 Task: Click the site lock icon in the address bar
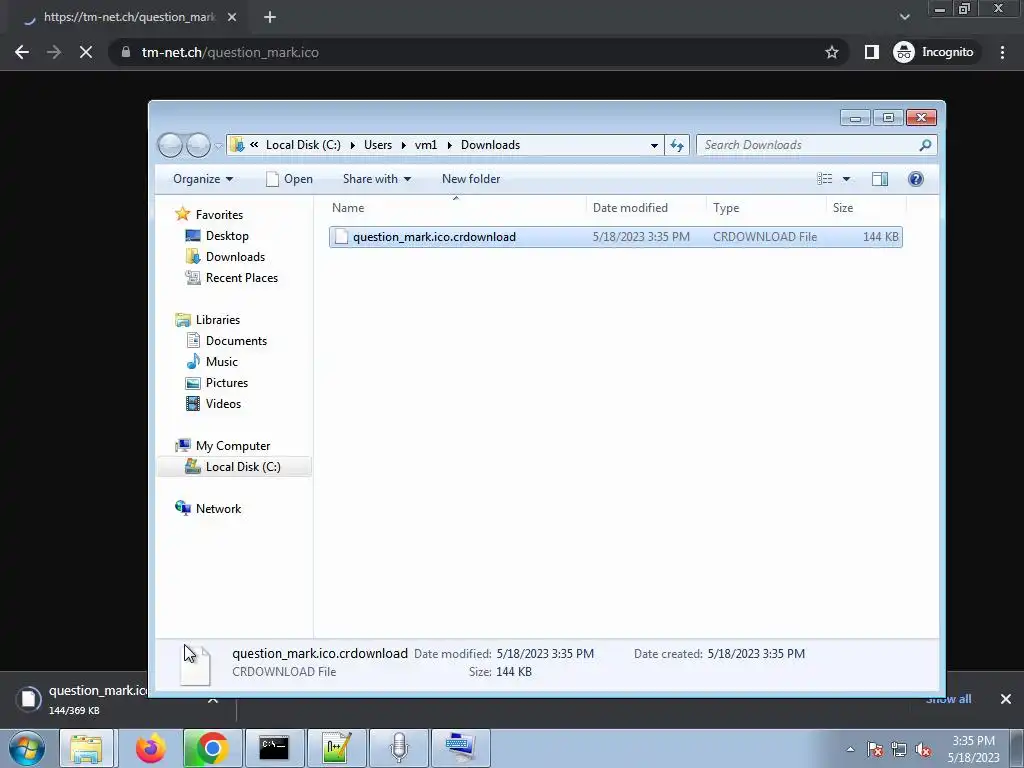point(126,52)
